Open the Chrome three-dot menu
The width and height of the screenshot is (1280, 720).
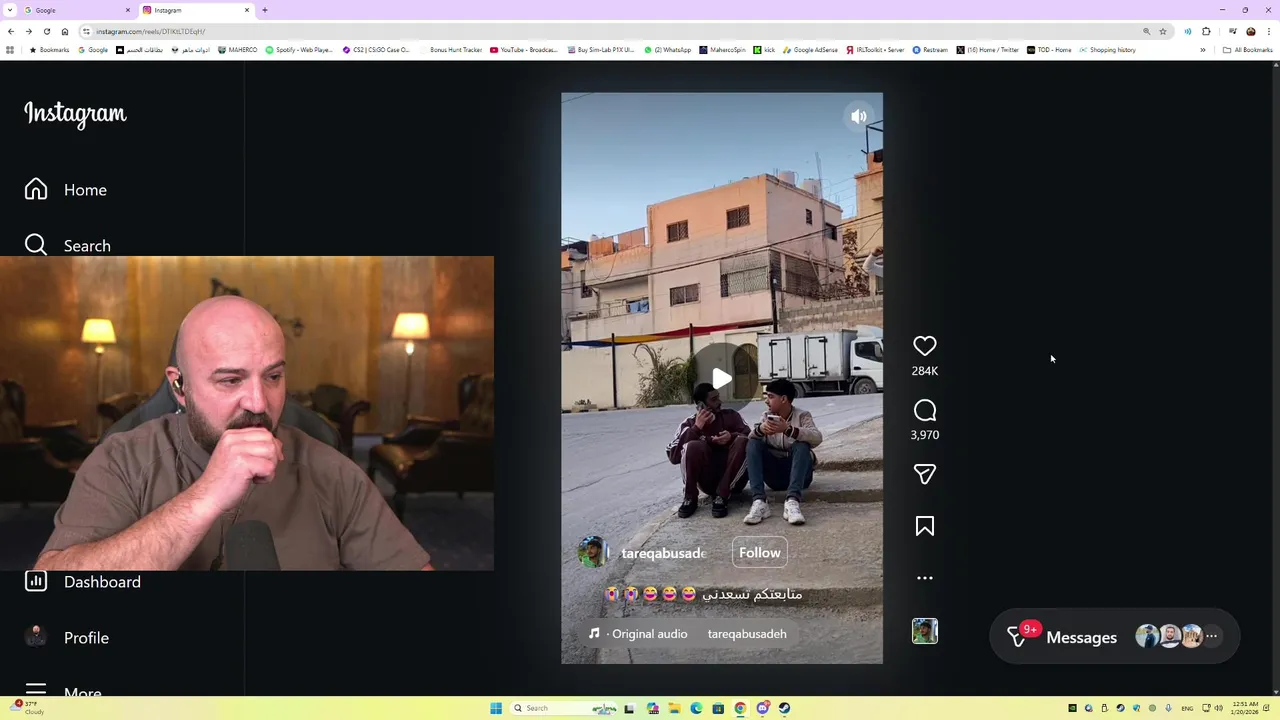(1269, 31)
